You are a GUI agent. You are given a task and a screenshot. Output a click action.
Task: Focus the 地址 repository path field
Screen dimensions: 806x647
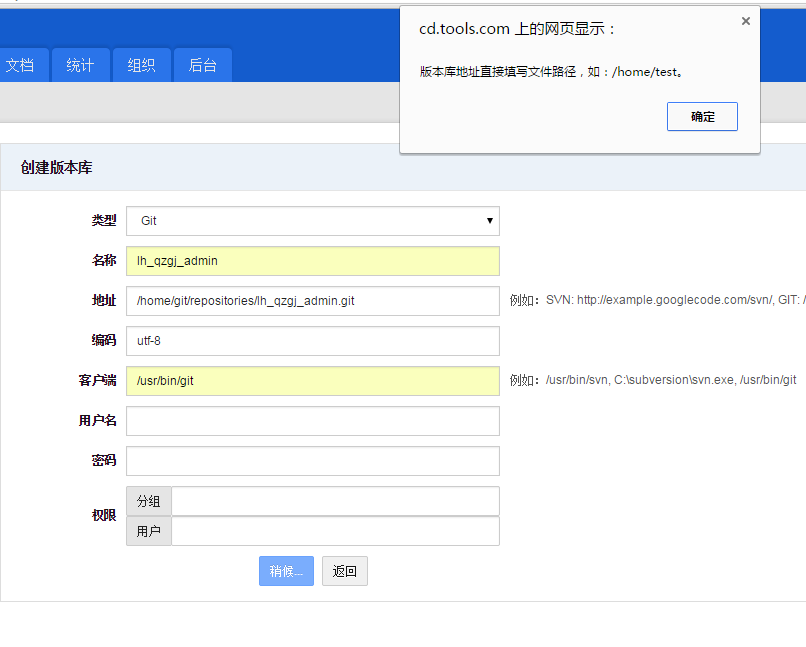tap(312, 301)
